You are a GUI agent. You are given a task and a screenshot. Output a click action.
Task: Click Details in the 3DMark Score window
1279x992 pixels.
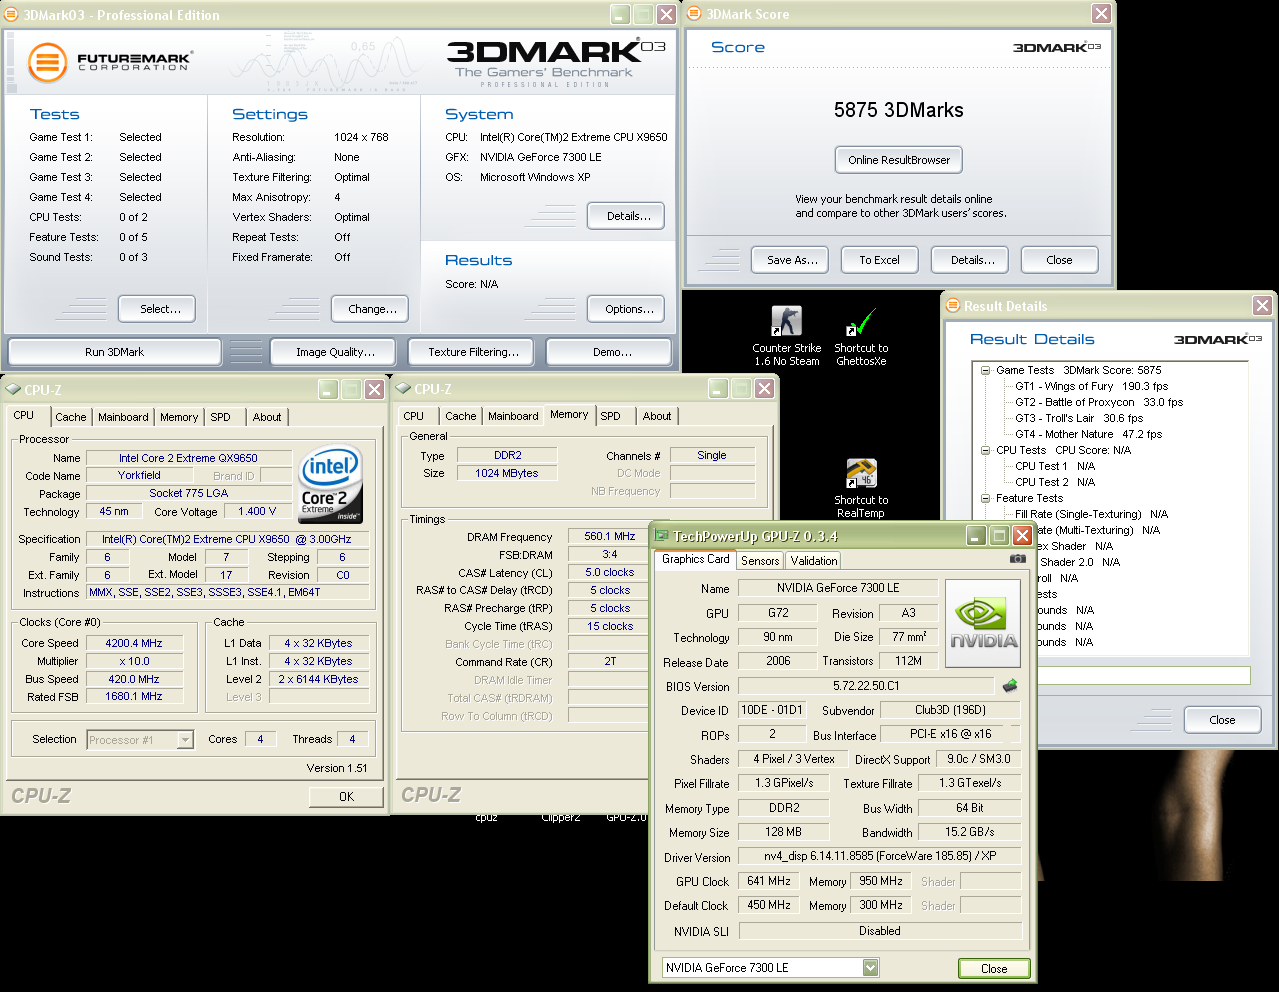(971, 260)
